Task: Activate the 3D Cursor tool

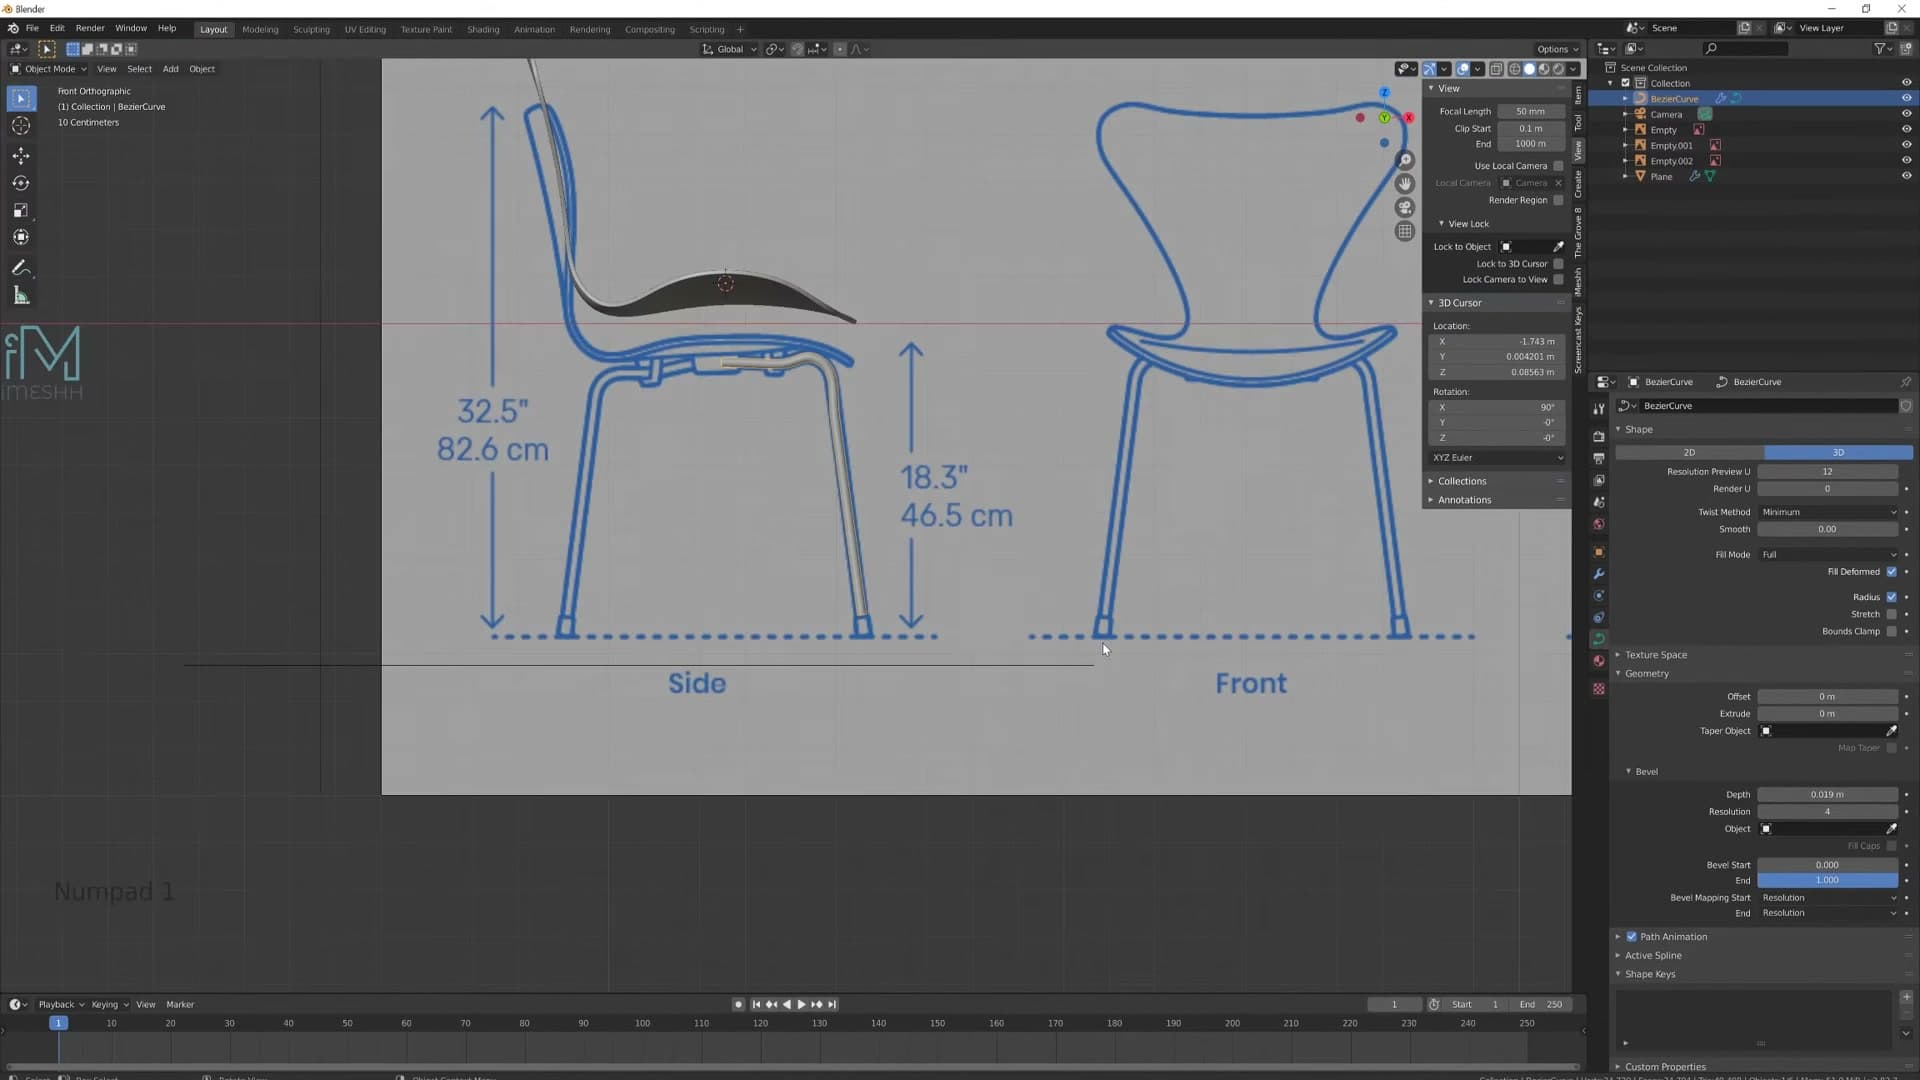Action: (x=21, y=126)
